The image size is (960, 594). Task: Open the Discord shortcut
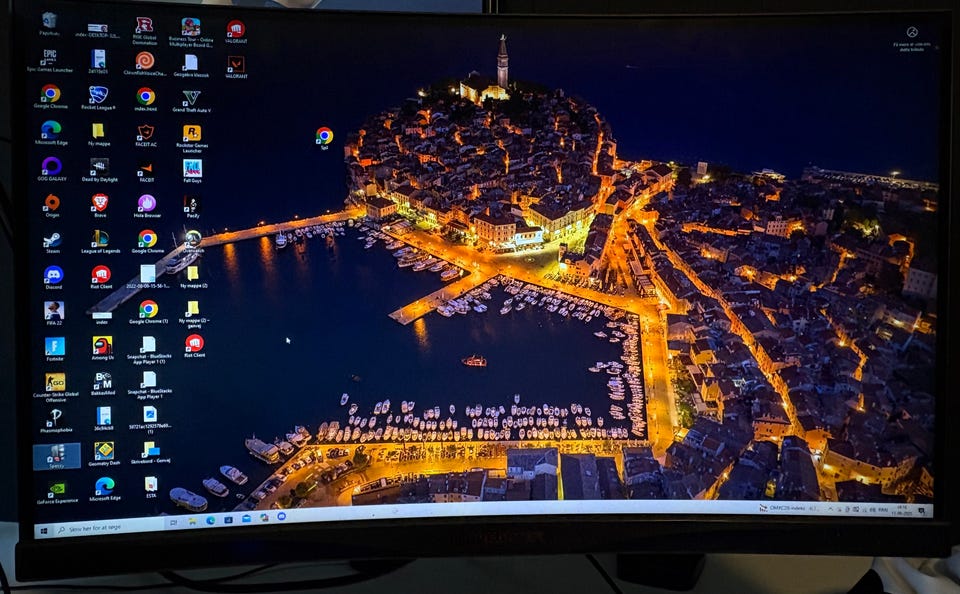pos(54,277)
